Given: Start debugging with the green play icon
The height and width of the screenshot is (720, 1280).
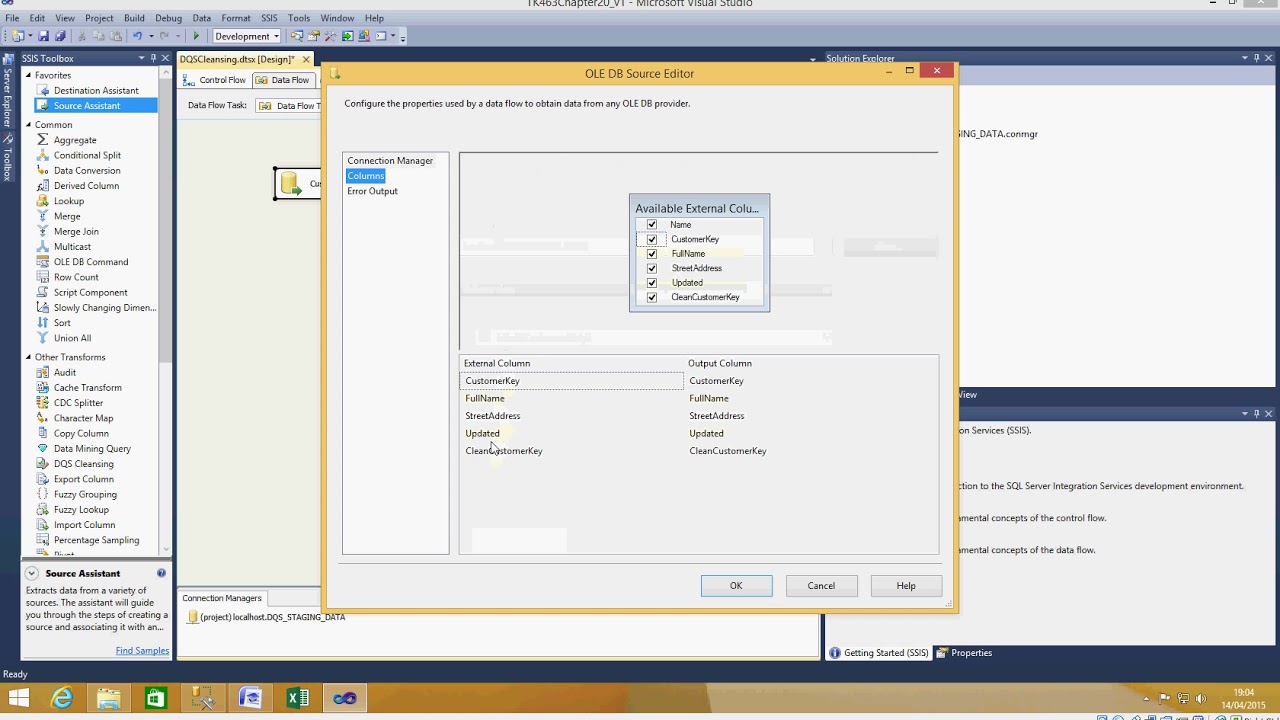Looking at the screenshot, I should 196,36.
